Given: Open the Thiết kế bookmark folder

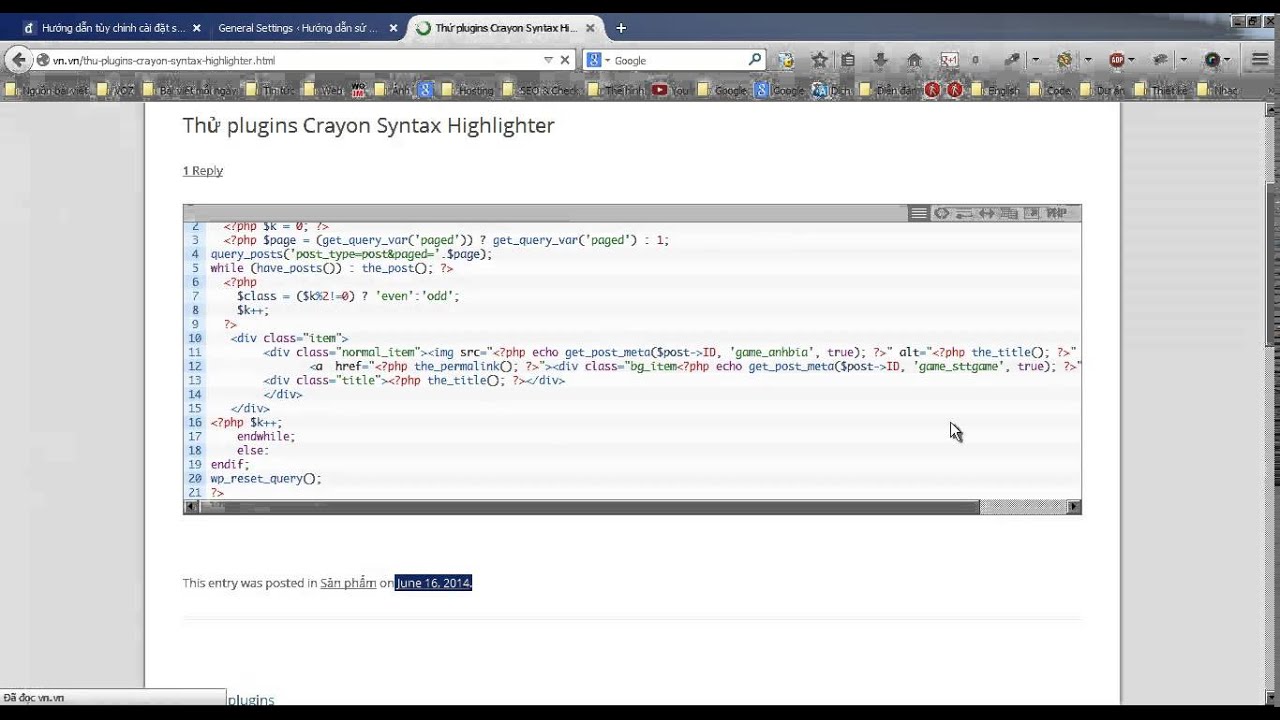Looking at the screenshot, I should click(1159, 90).
